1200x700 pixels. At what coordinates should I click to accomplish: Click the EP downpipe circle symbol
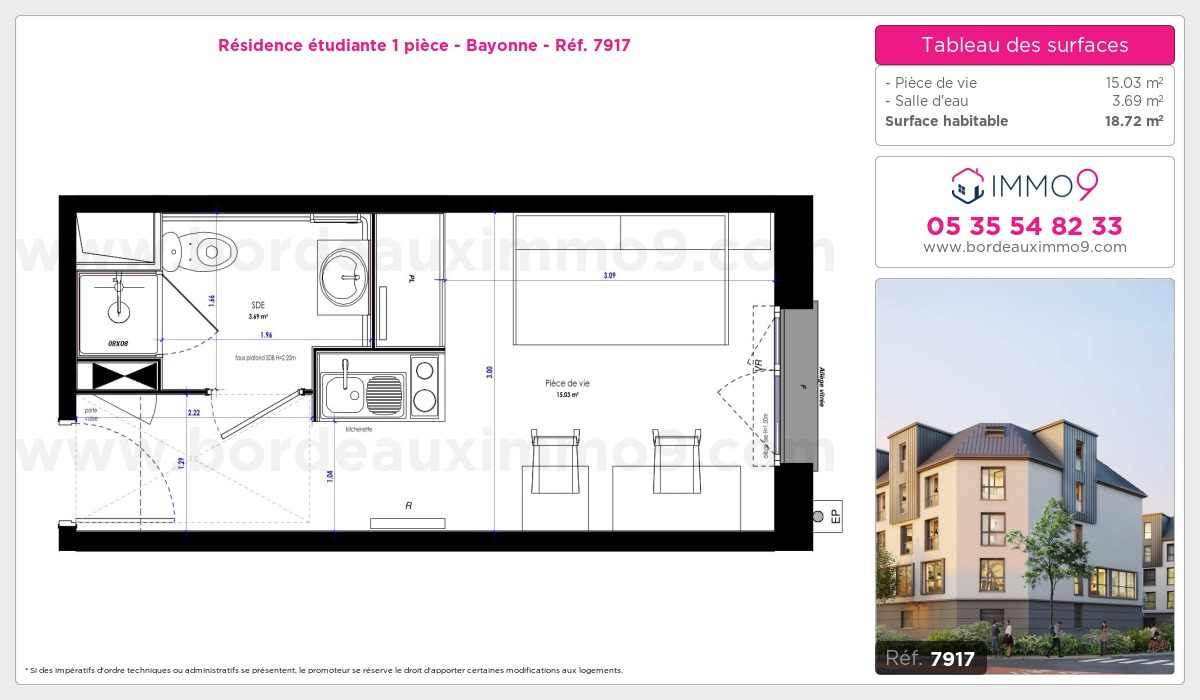pyautogui.click(x=820, y=516)
